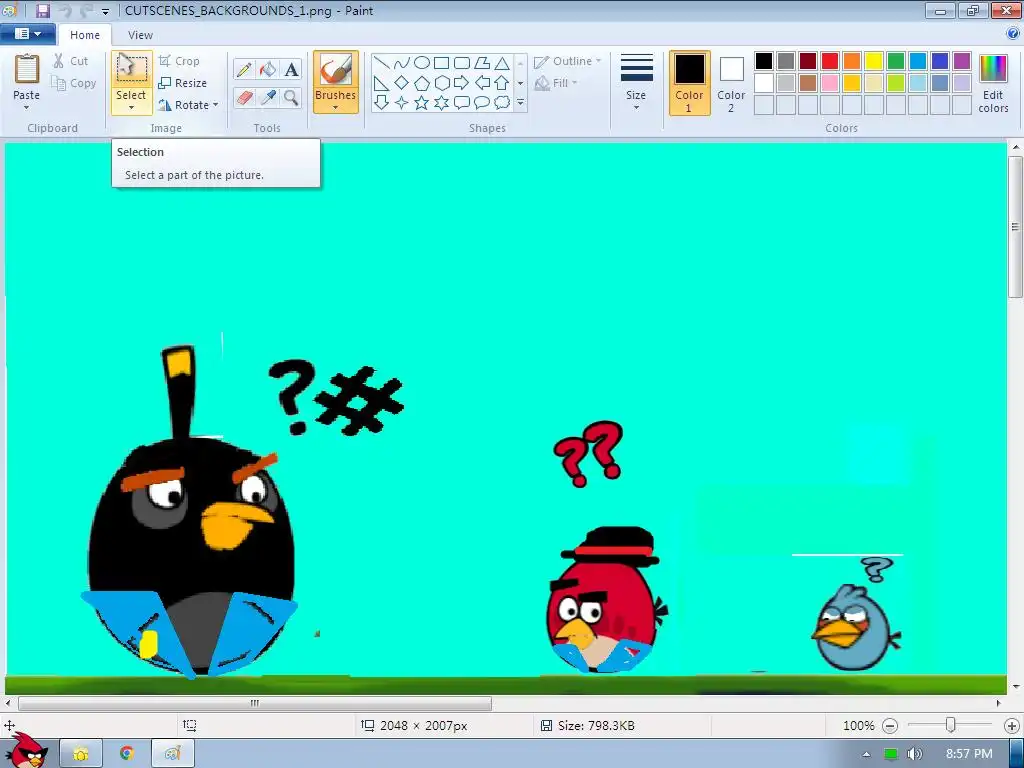Select the Magnifier tool
Image resolution: width=1024 pixels, height=768 pixels.
(x=291, y=97)
